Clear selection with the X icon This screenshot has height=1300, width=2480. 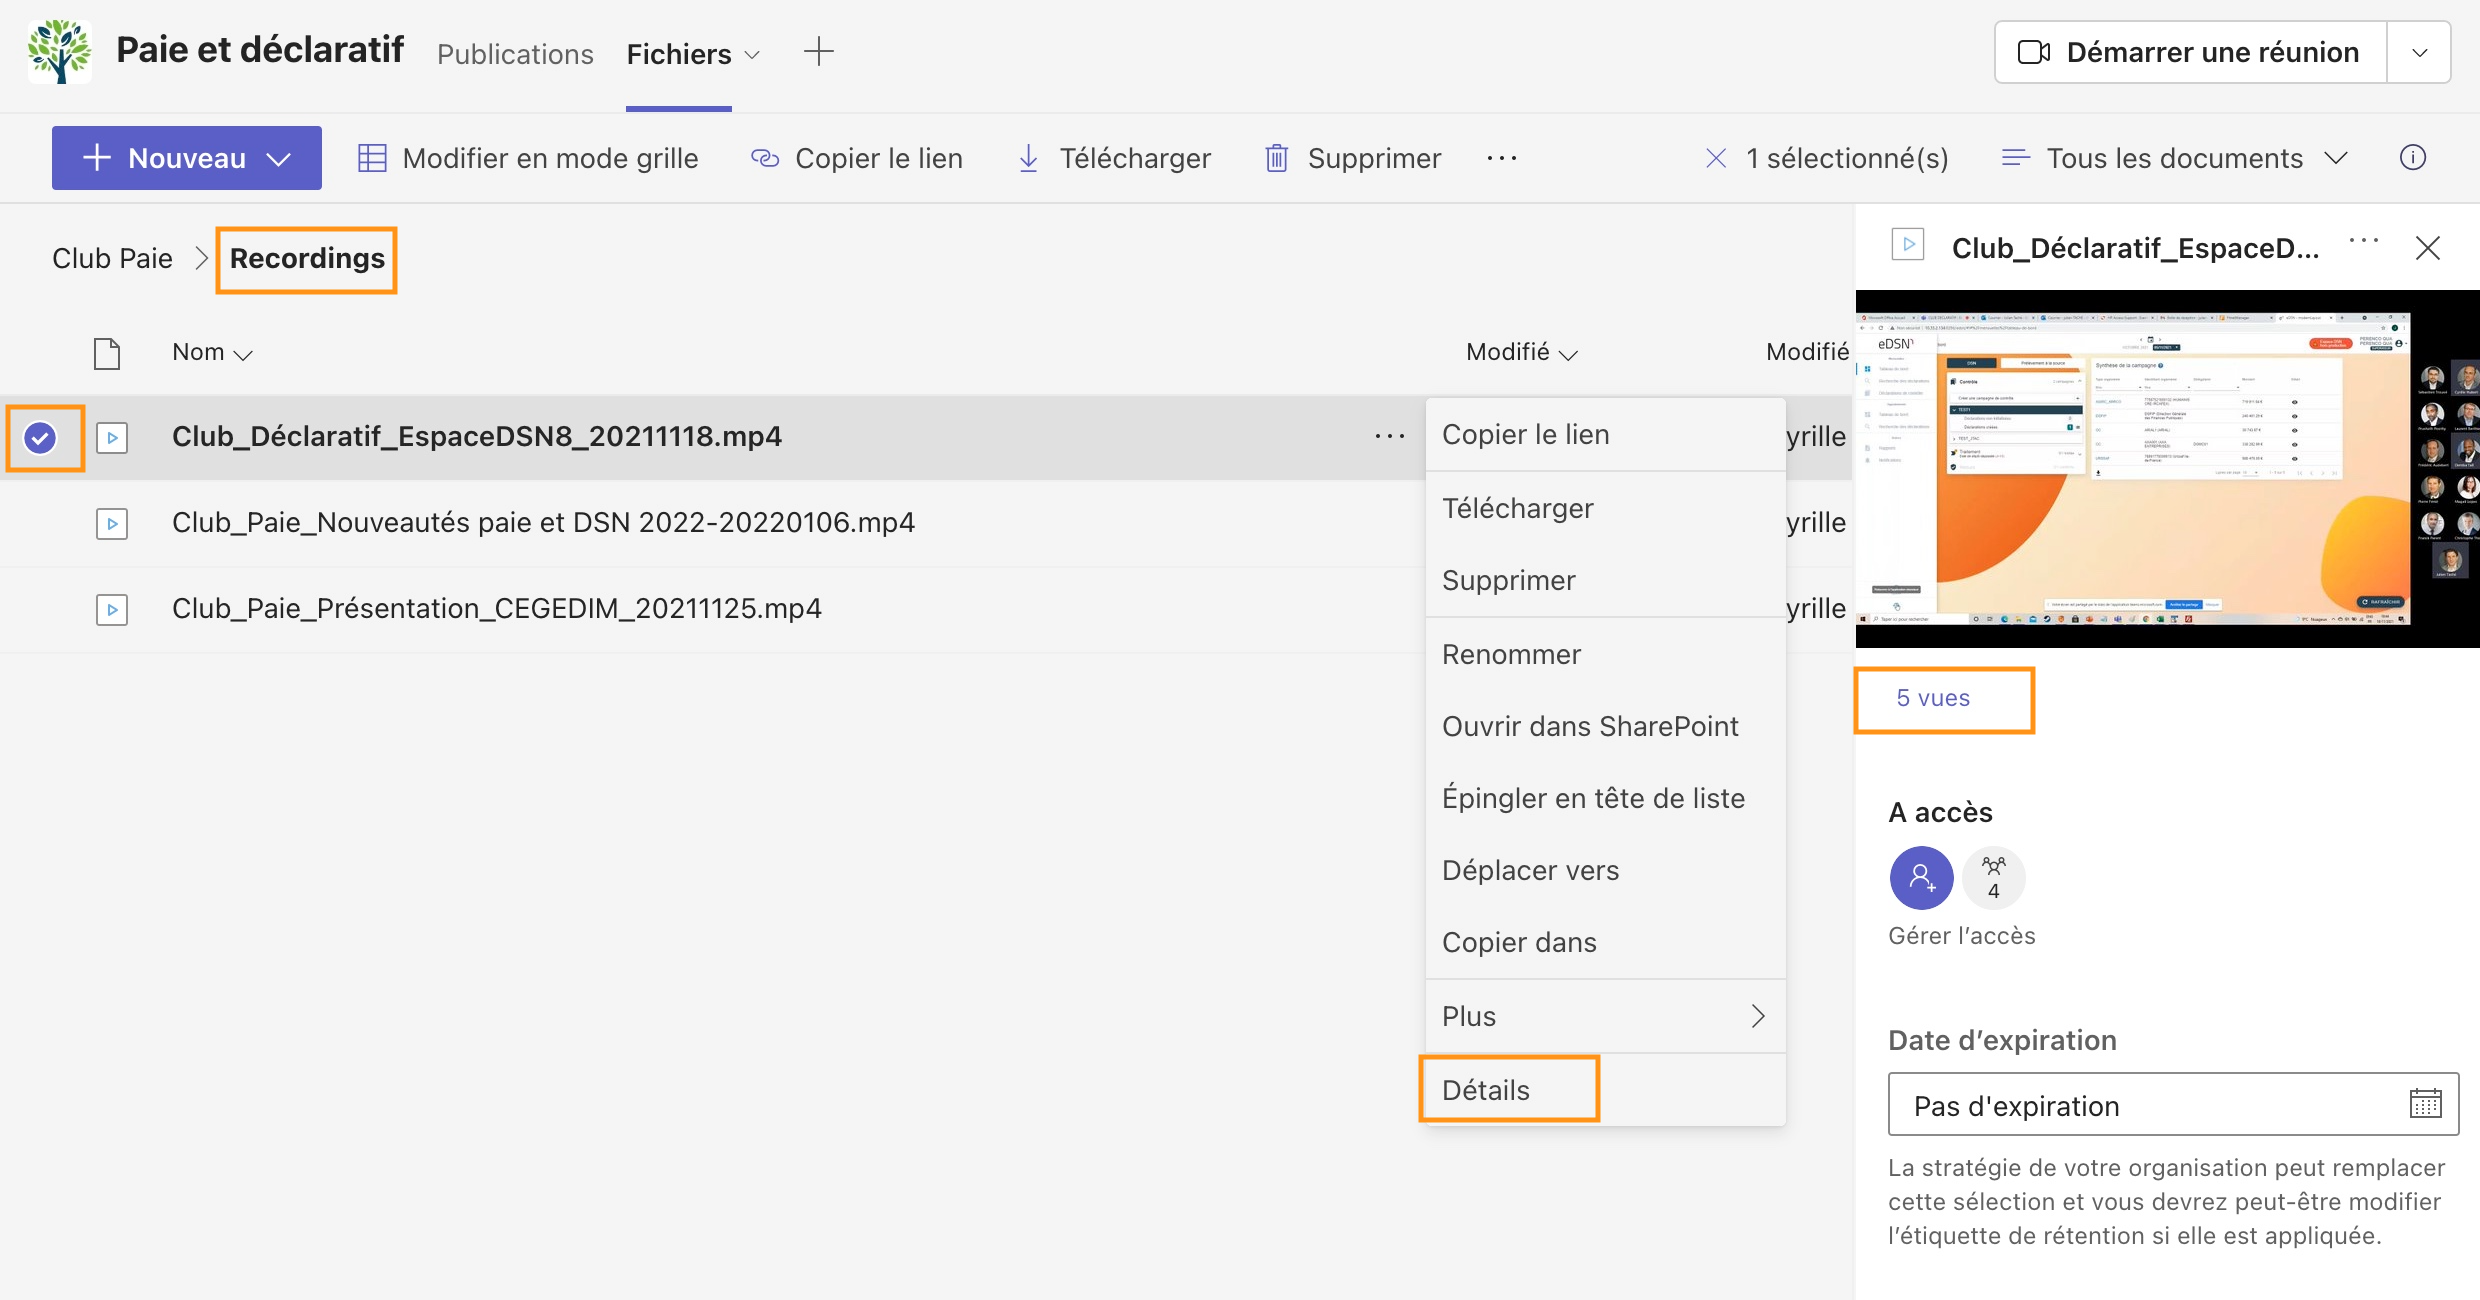[1716, 158]
